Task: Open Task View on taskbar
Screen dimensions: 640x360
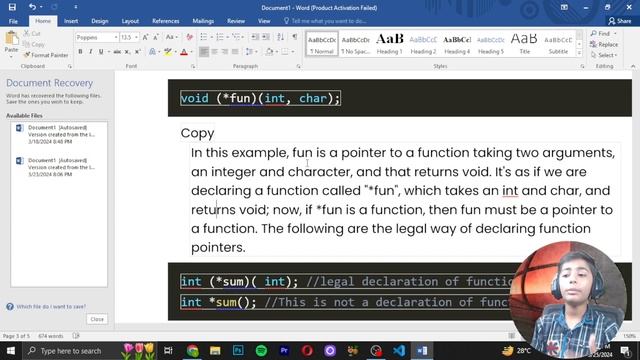Action: click(168, 351)
